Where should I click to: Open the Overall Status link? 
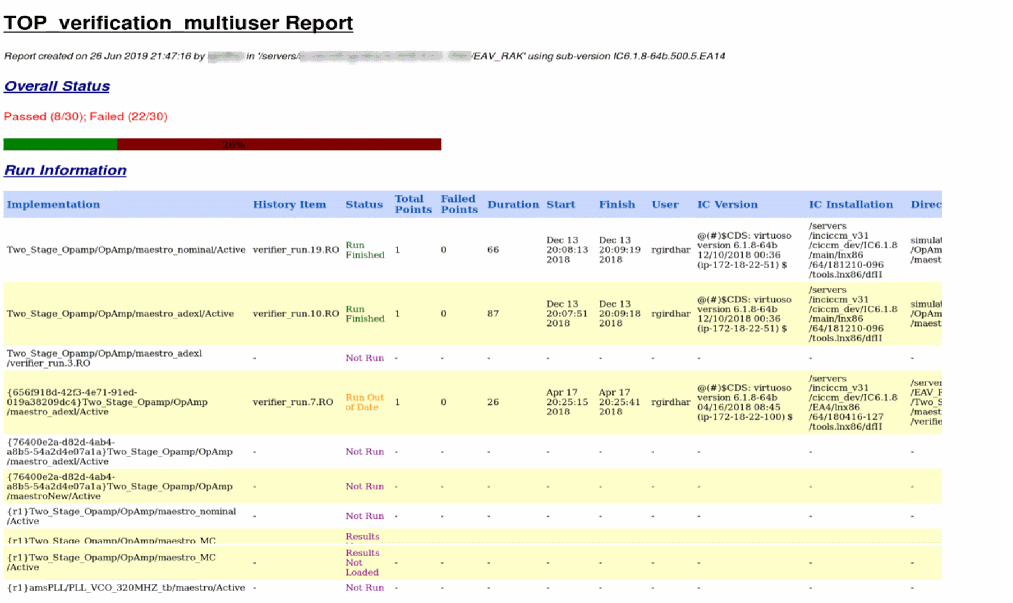(57, 86)
